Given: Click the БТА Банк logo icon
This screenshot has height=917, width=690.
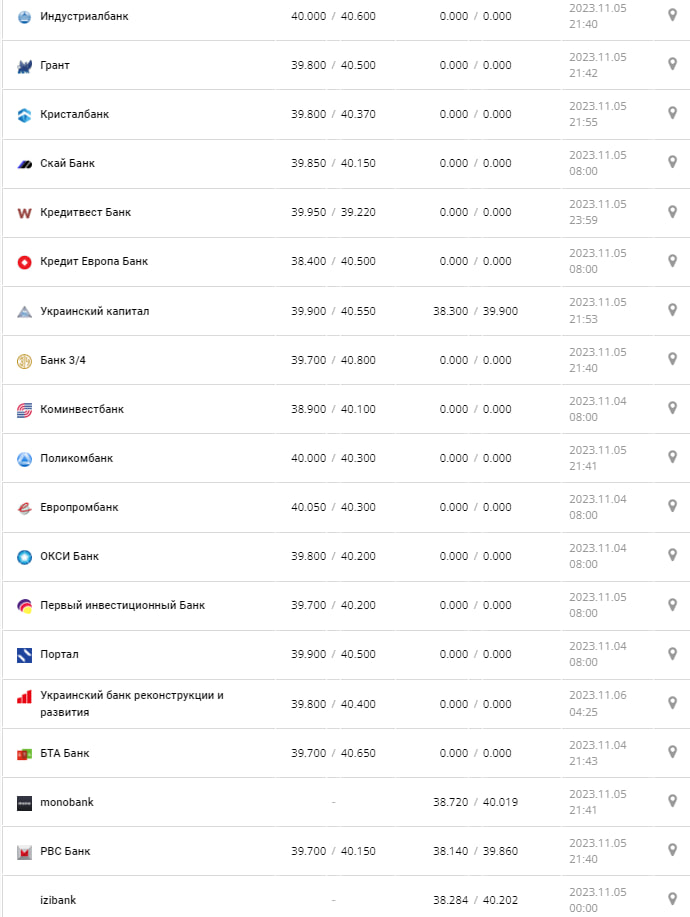Looking at the screenshot, I should [25, 754].
